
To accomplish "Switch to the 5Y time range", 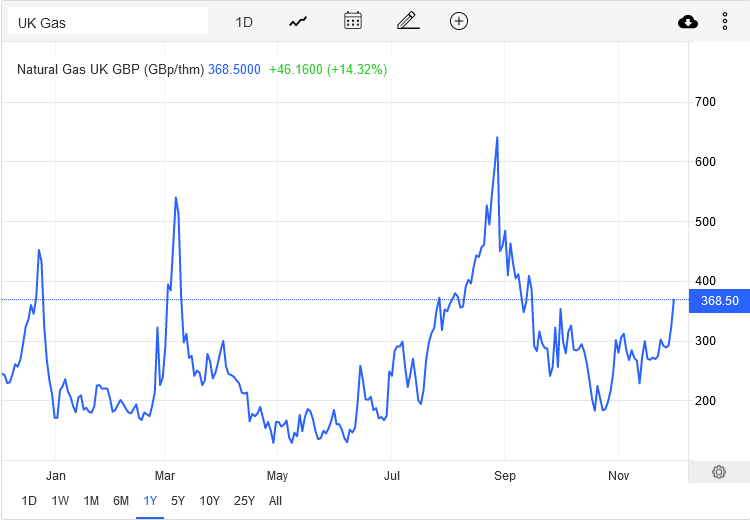I will (x=178, y=501).
